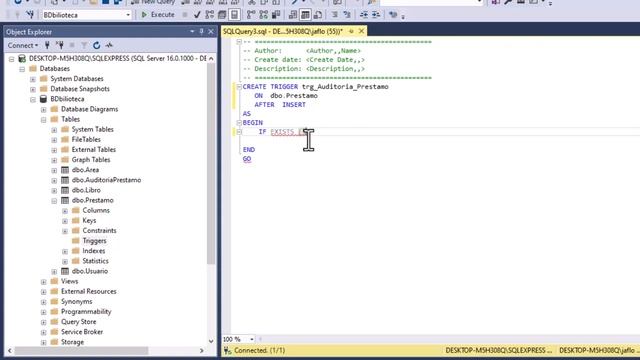Toggle the Object Explorer auto-hide pin
640x360 pixels.
(201, 31)
